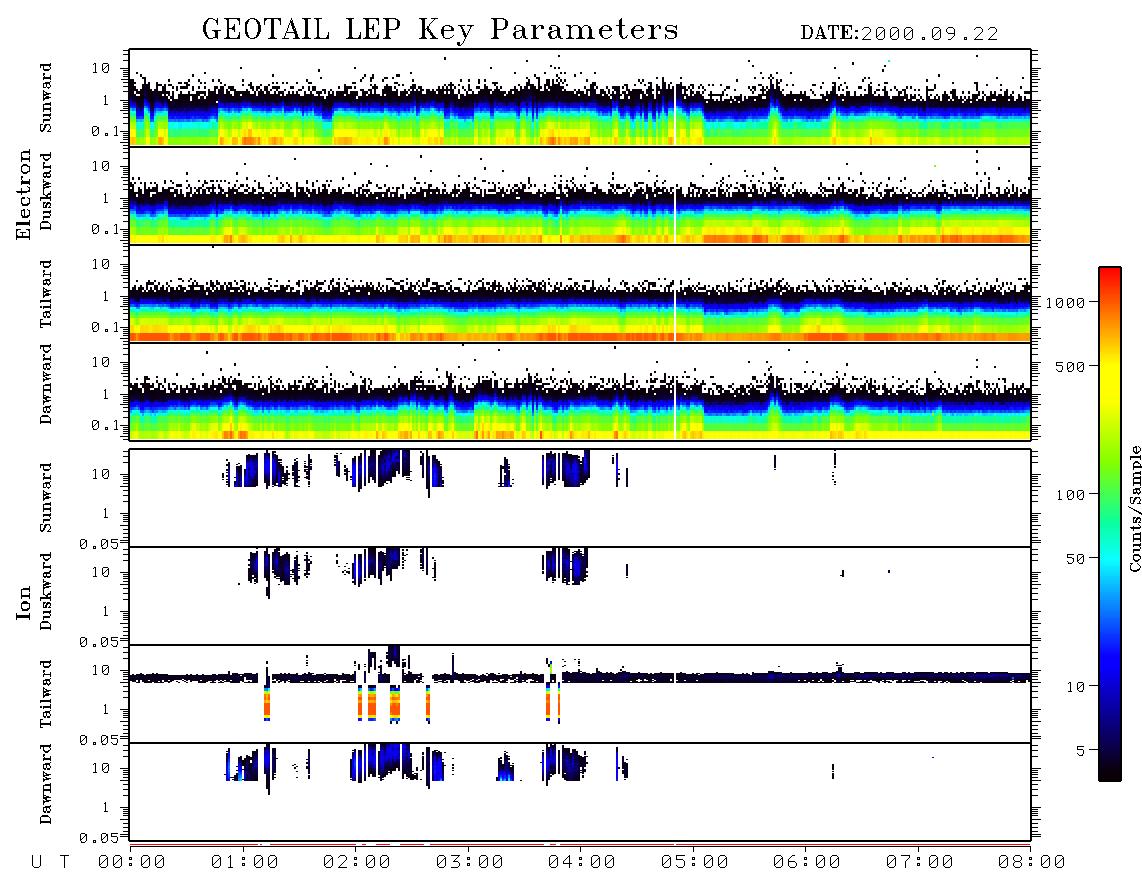Click the 0.05 tick of Ion Dawnward panel
The image size is (1142, 880).
99,838
